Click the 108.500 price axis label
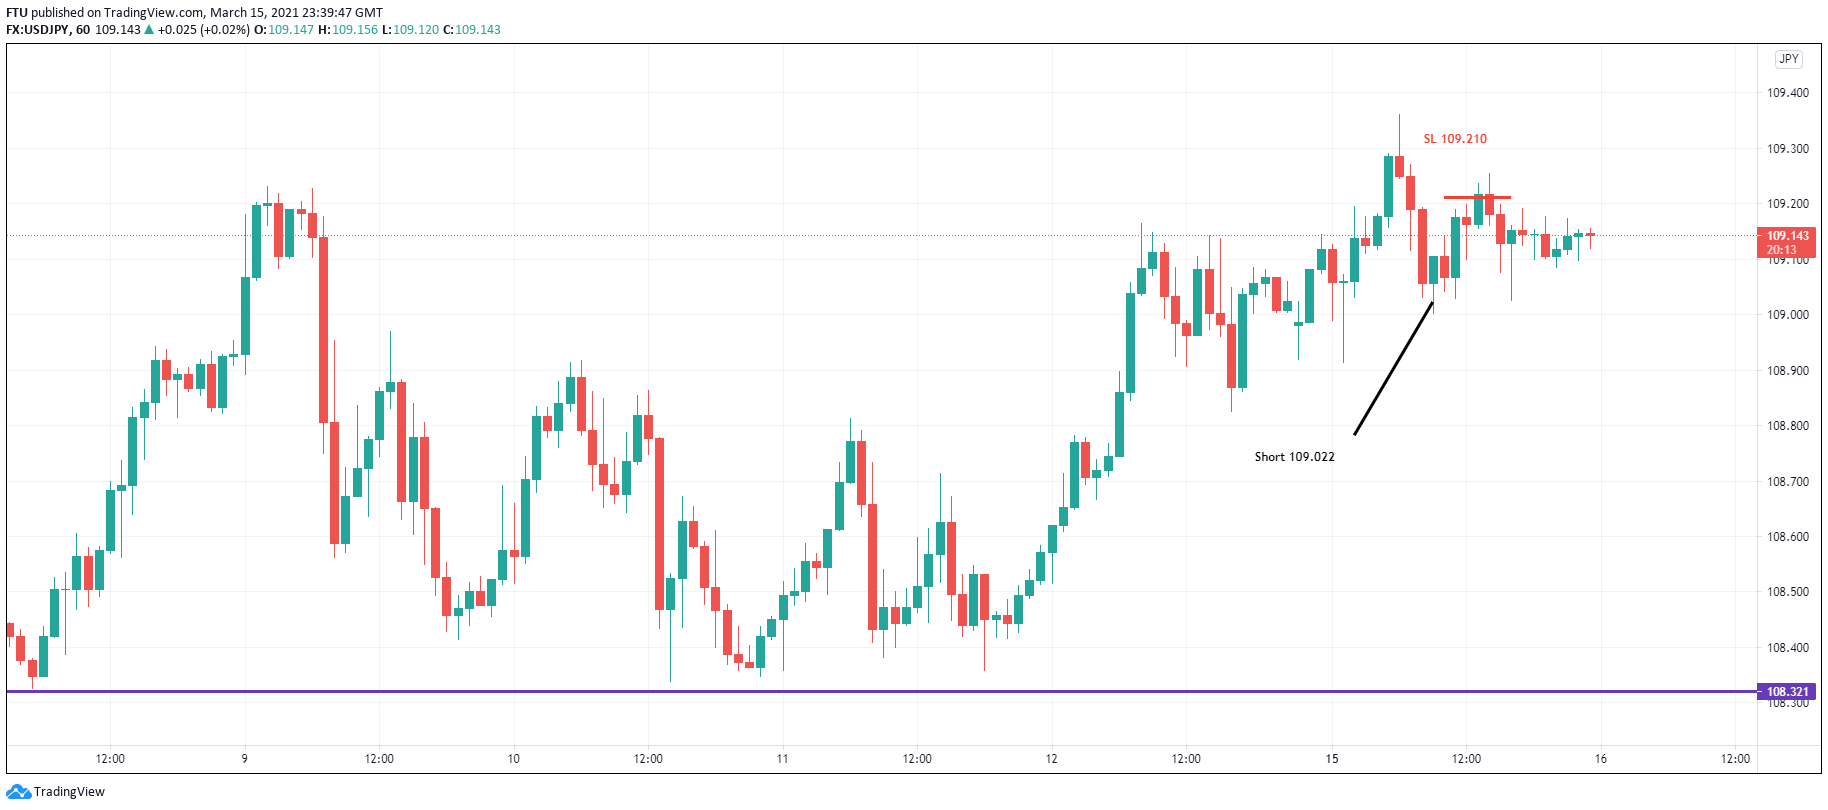1828x810 pixels. [1787, 592]
